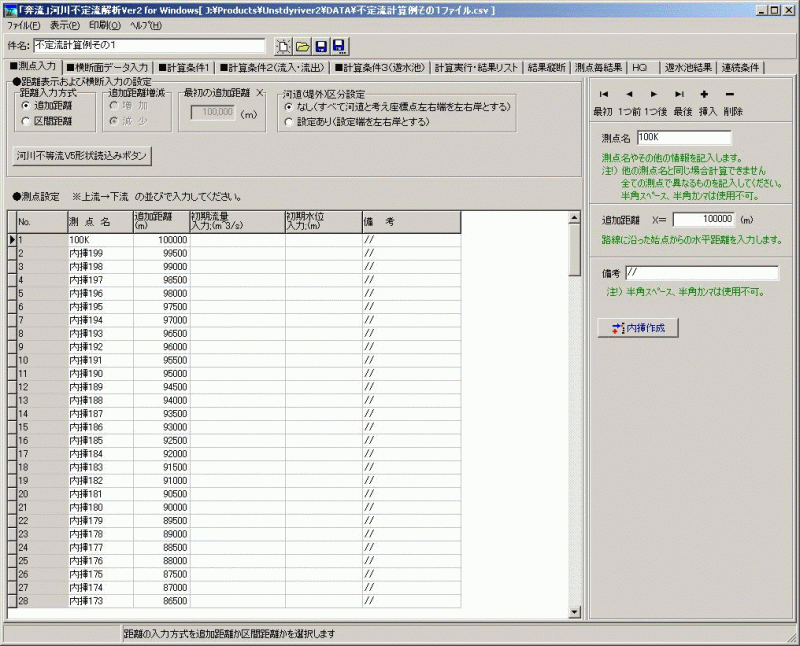
Task: Go to next record with 1つ後 arrow
Action: (654, 93)
